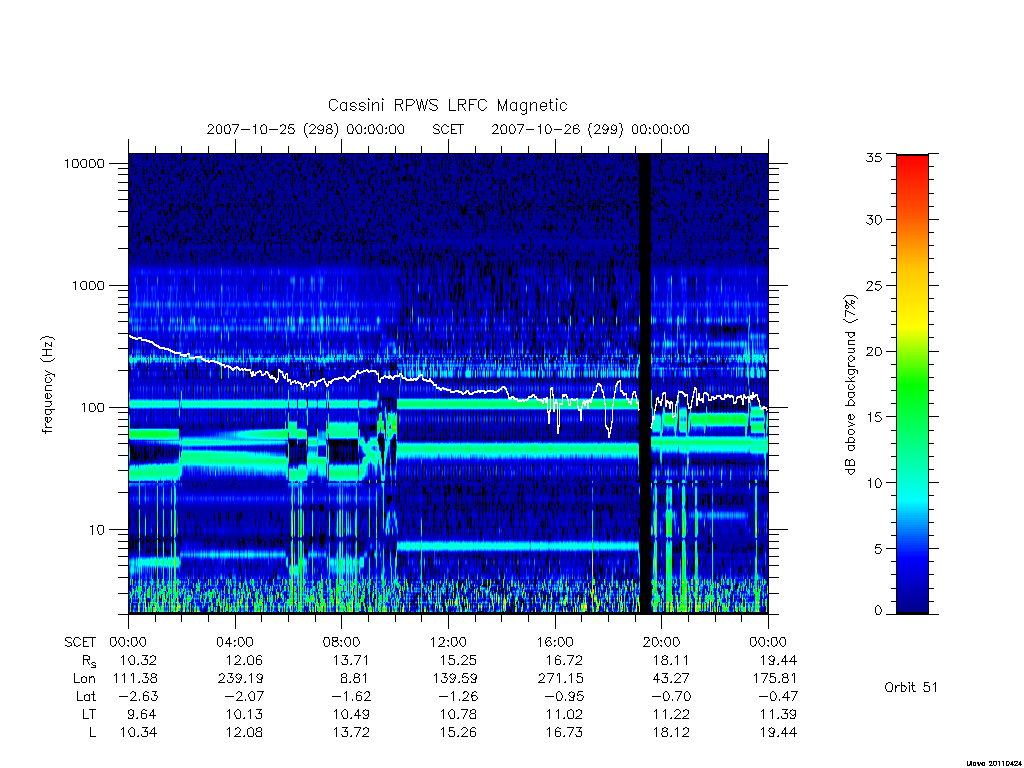Click the 'Orbit 51' label
The width and height of the screenshot is (1024, 768).
click(x=910, y=687)
